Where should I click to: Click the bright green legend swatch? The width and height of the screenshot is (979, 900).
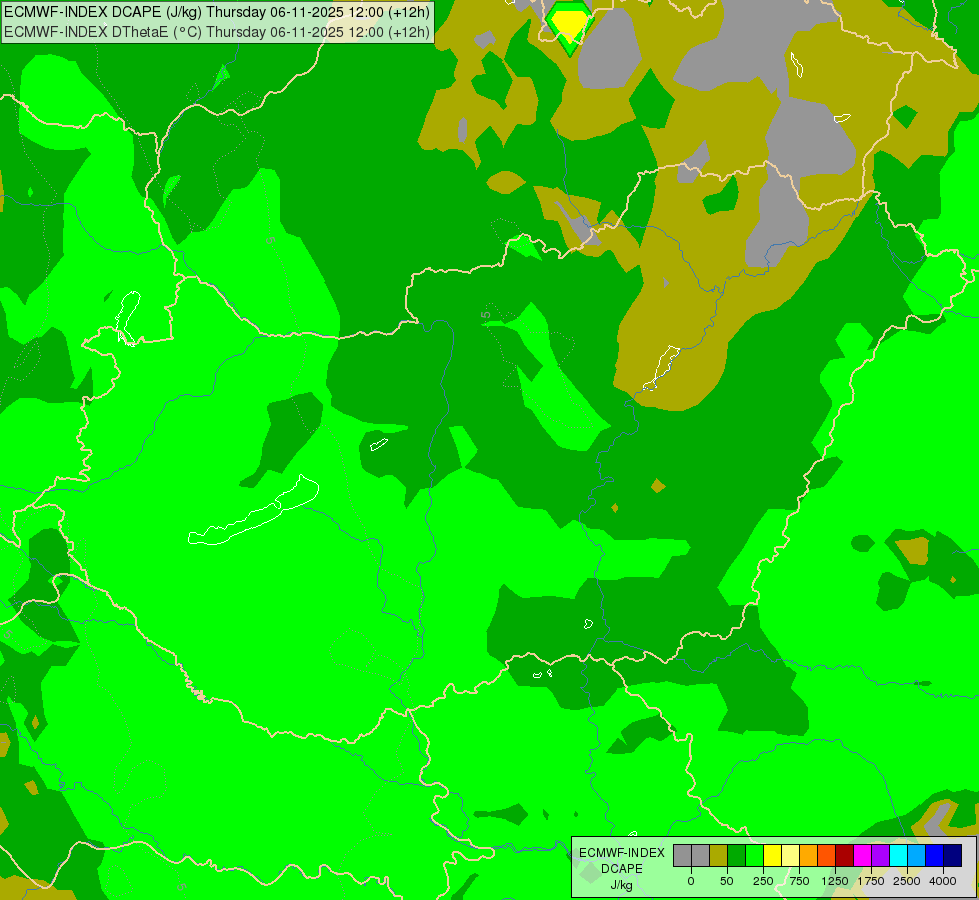tap(754, 856)
